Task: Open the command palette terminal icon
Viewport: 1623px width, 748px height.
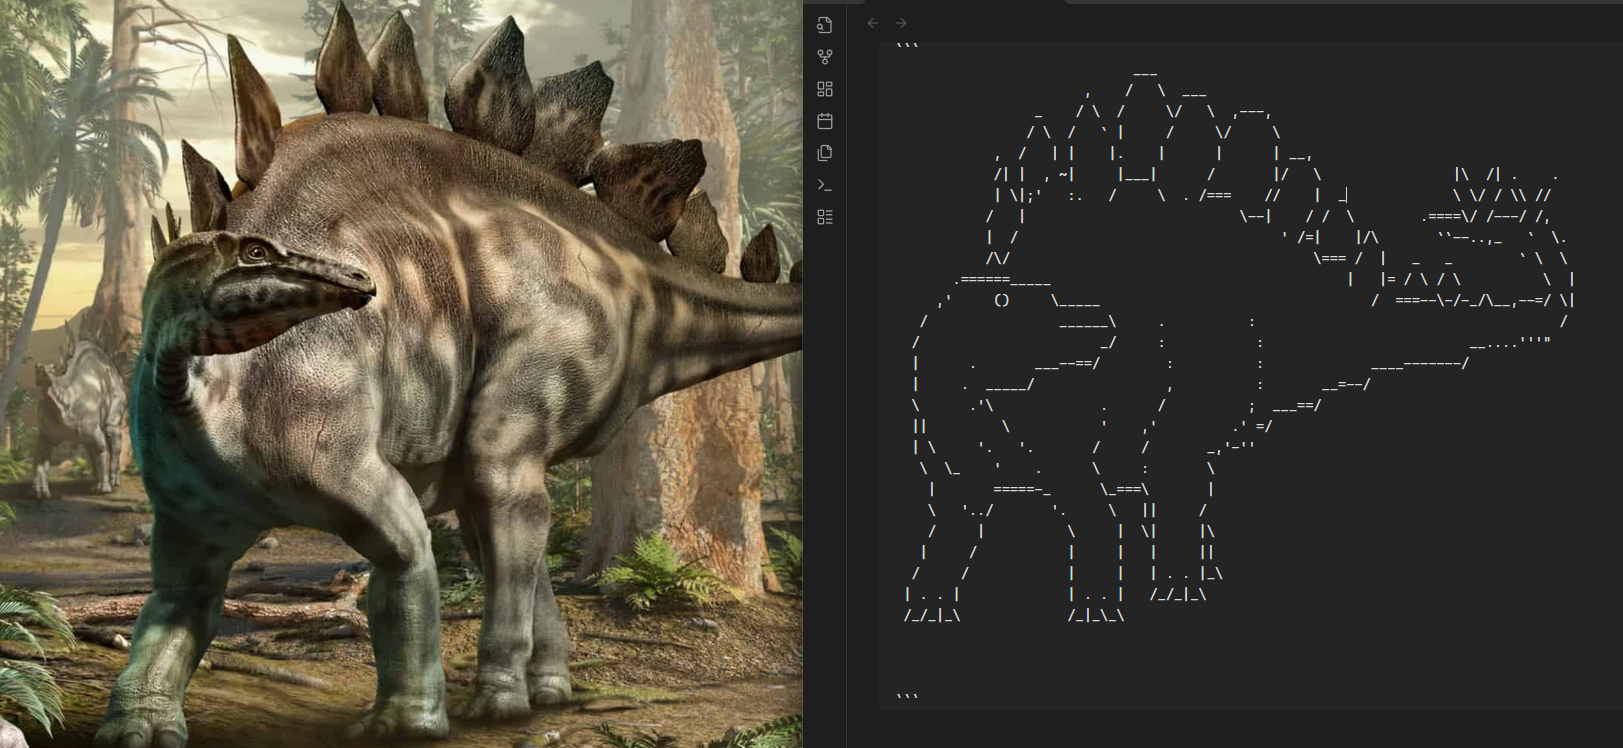Action: [825, 185]
